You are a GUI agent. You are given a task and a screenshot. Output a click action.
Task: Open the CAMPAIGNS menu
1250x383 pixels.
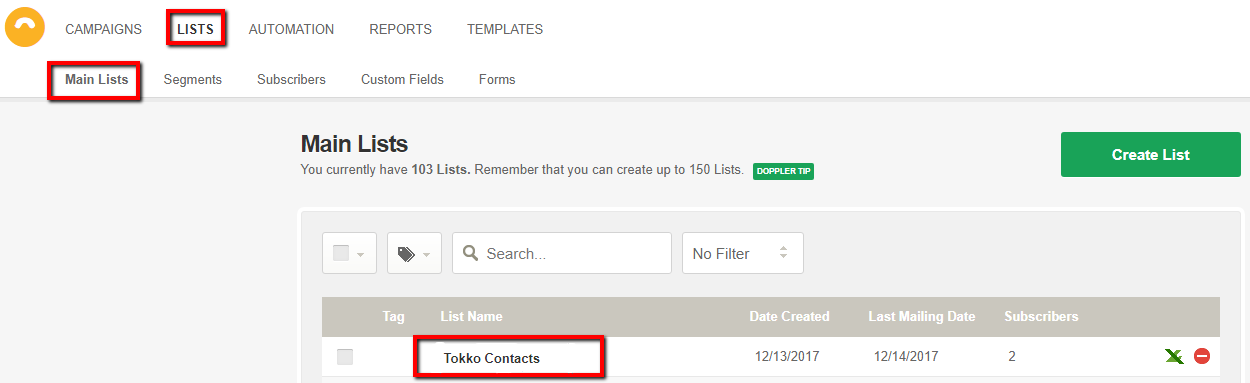[104, 29]
